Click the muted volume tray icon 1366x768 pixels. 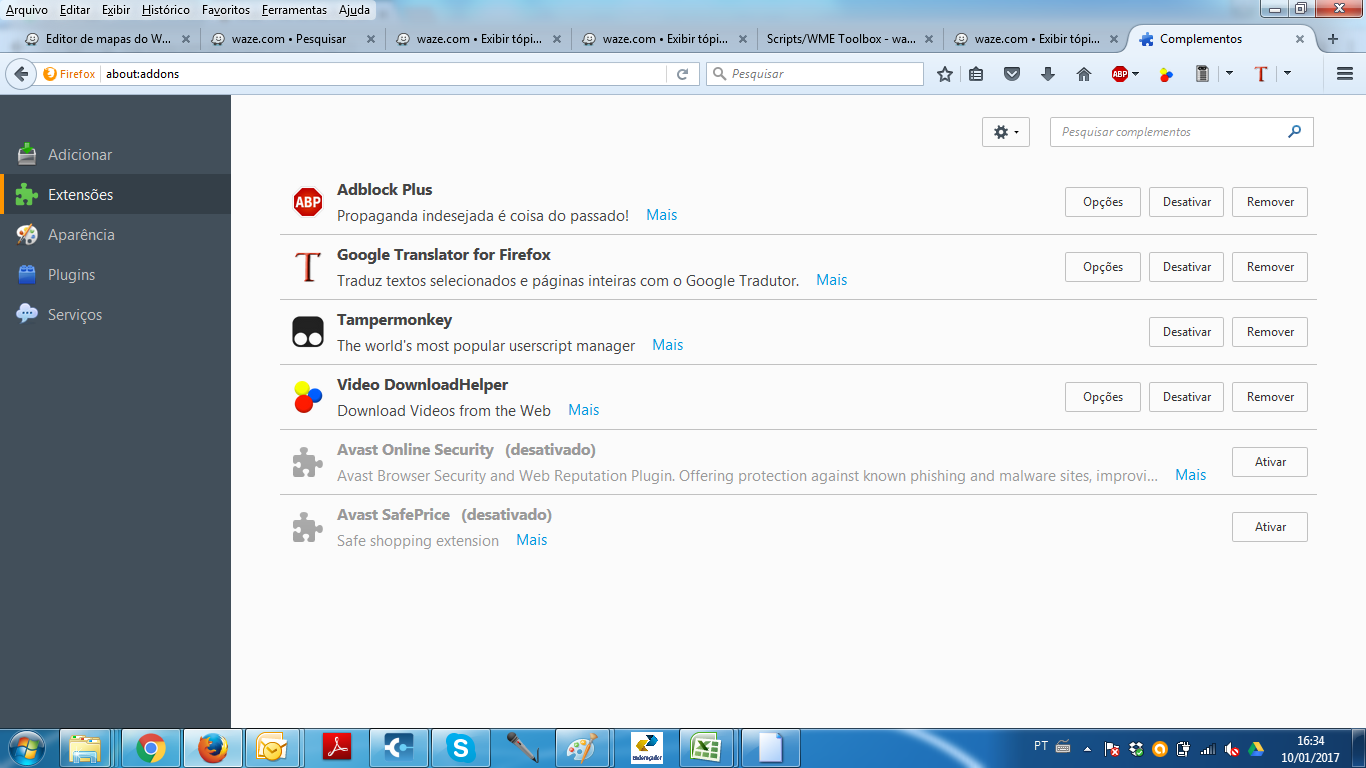point(1232,748)
